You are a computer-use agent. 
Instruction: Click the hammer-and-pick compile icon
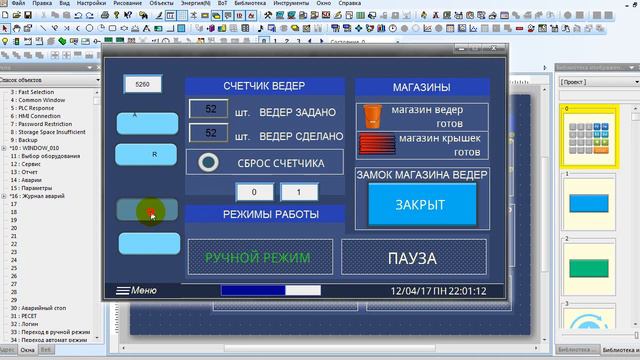pos(268,16)
